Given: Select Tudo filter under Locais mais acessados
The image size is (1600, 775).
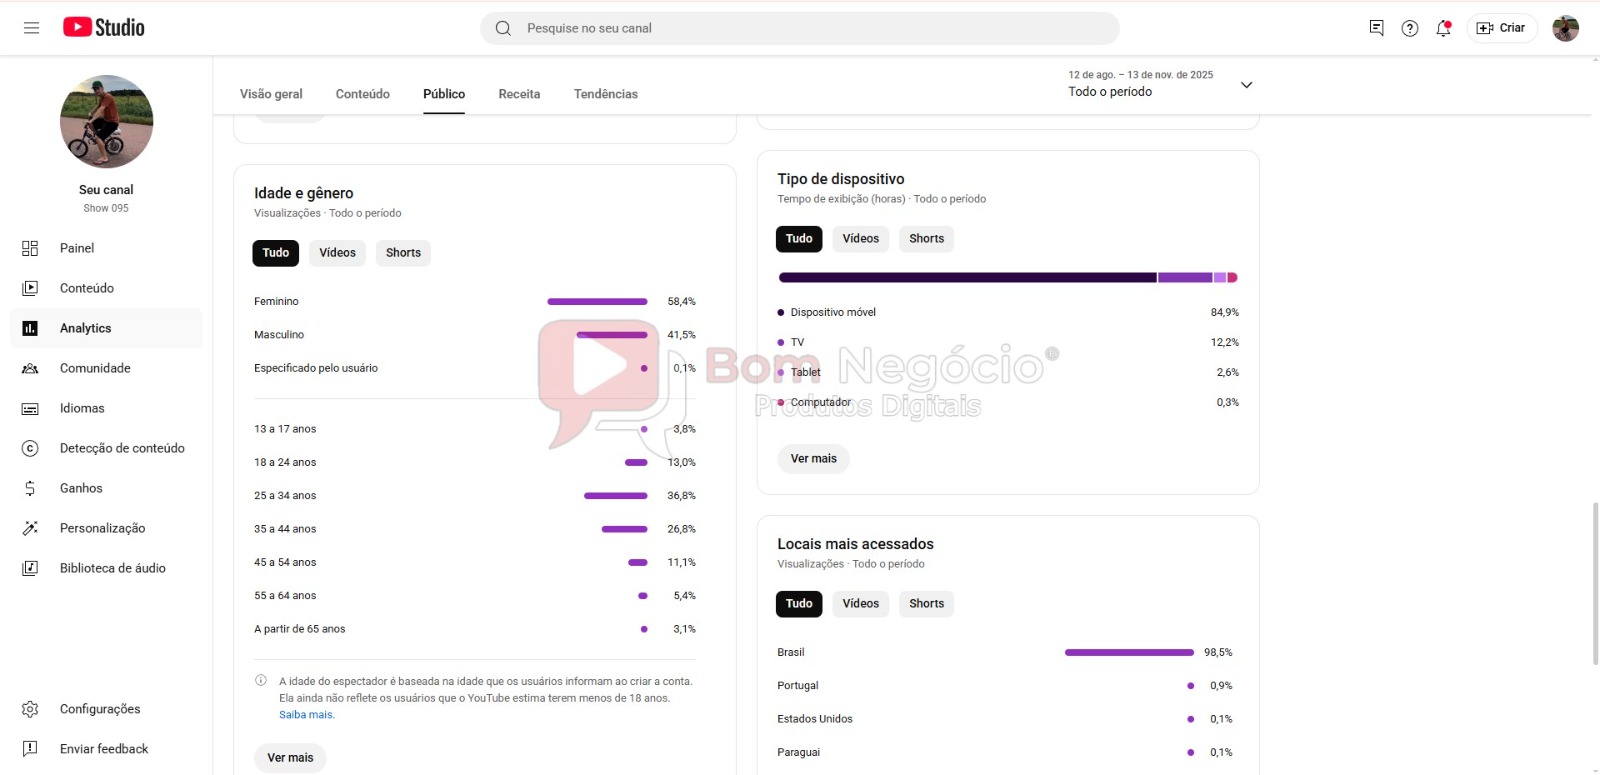Looking at the screenshot, I should click(x=799, y=604).
